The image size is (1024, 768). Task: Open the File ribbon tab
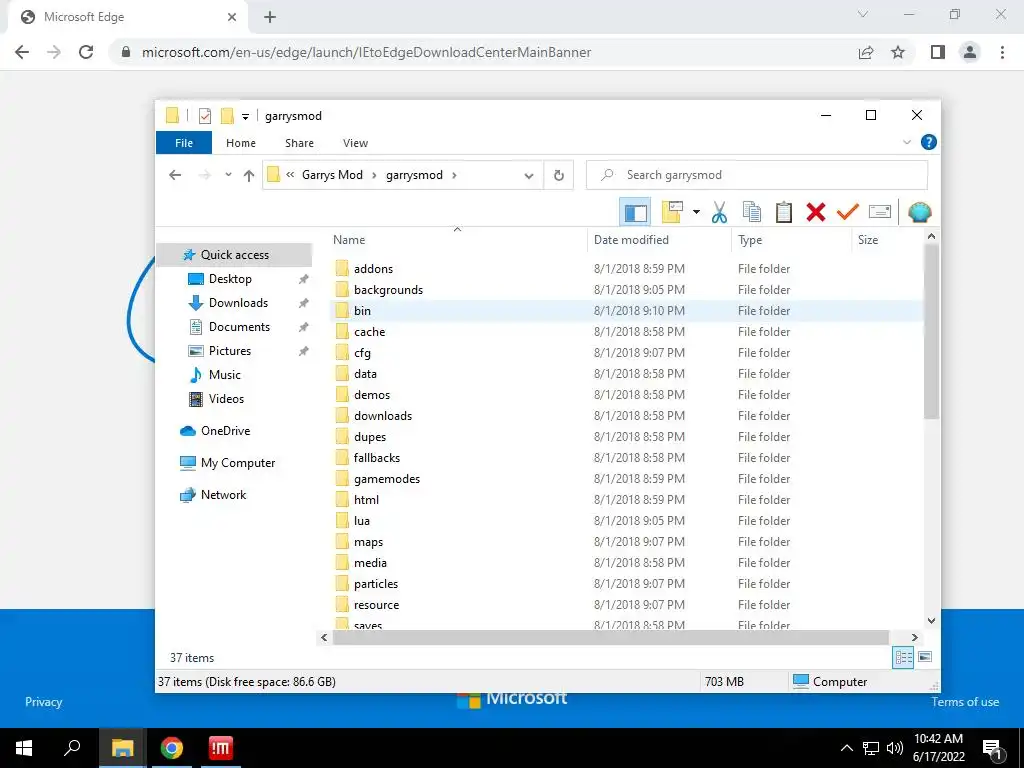pos(184,143)
